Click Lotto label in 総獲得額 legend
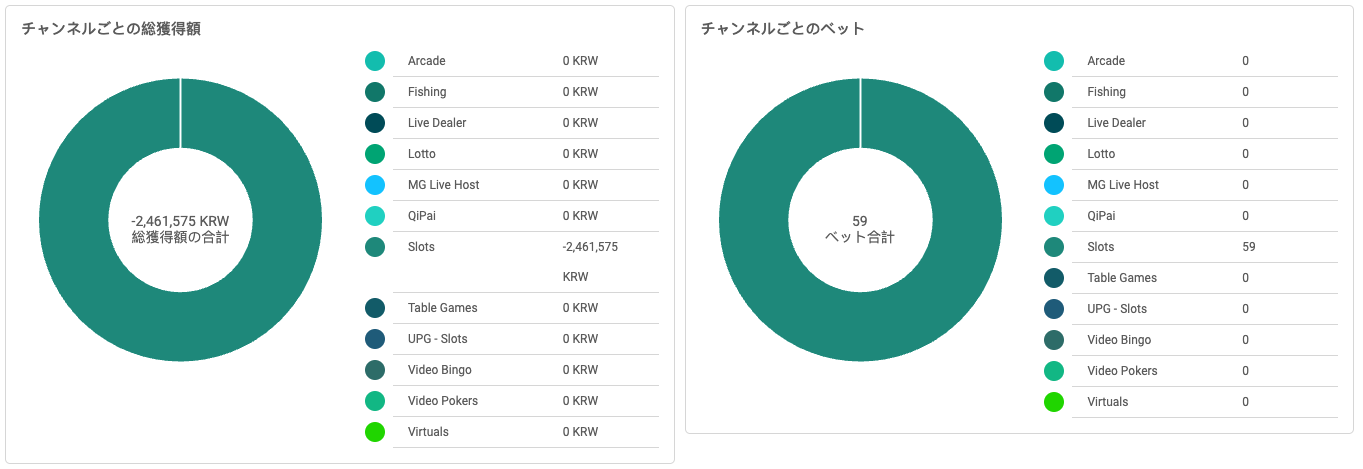Screen dimensions: 1363x469 point(421,154)
